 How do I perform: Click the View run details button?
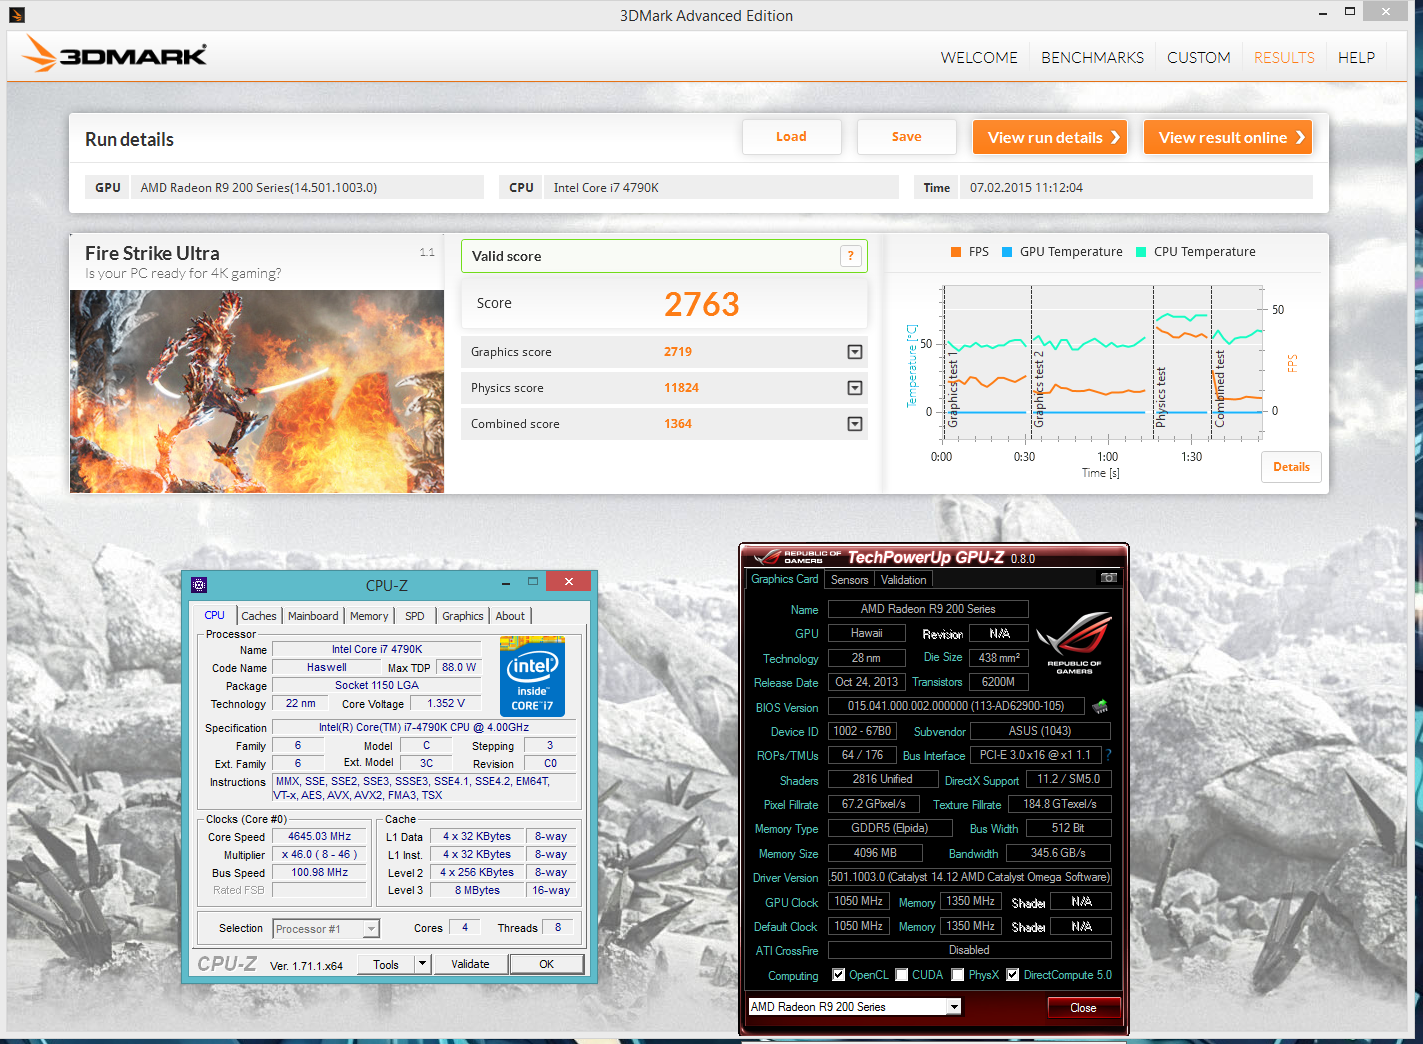tap(1050, 137)
